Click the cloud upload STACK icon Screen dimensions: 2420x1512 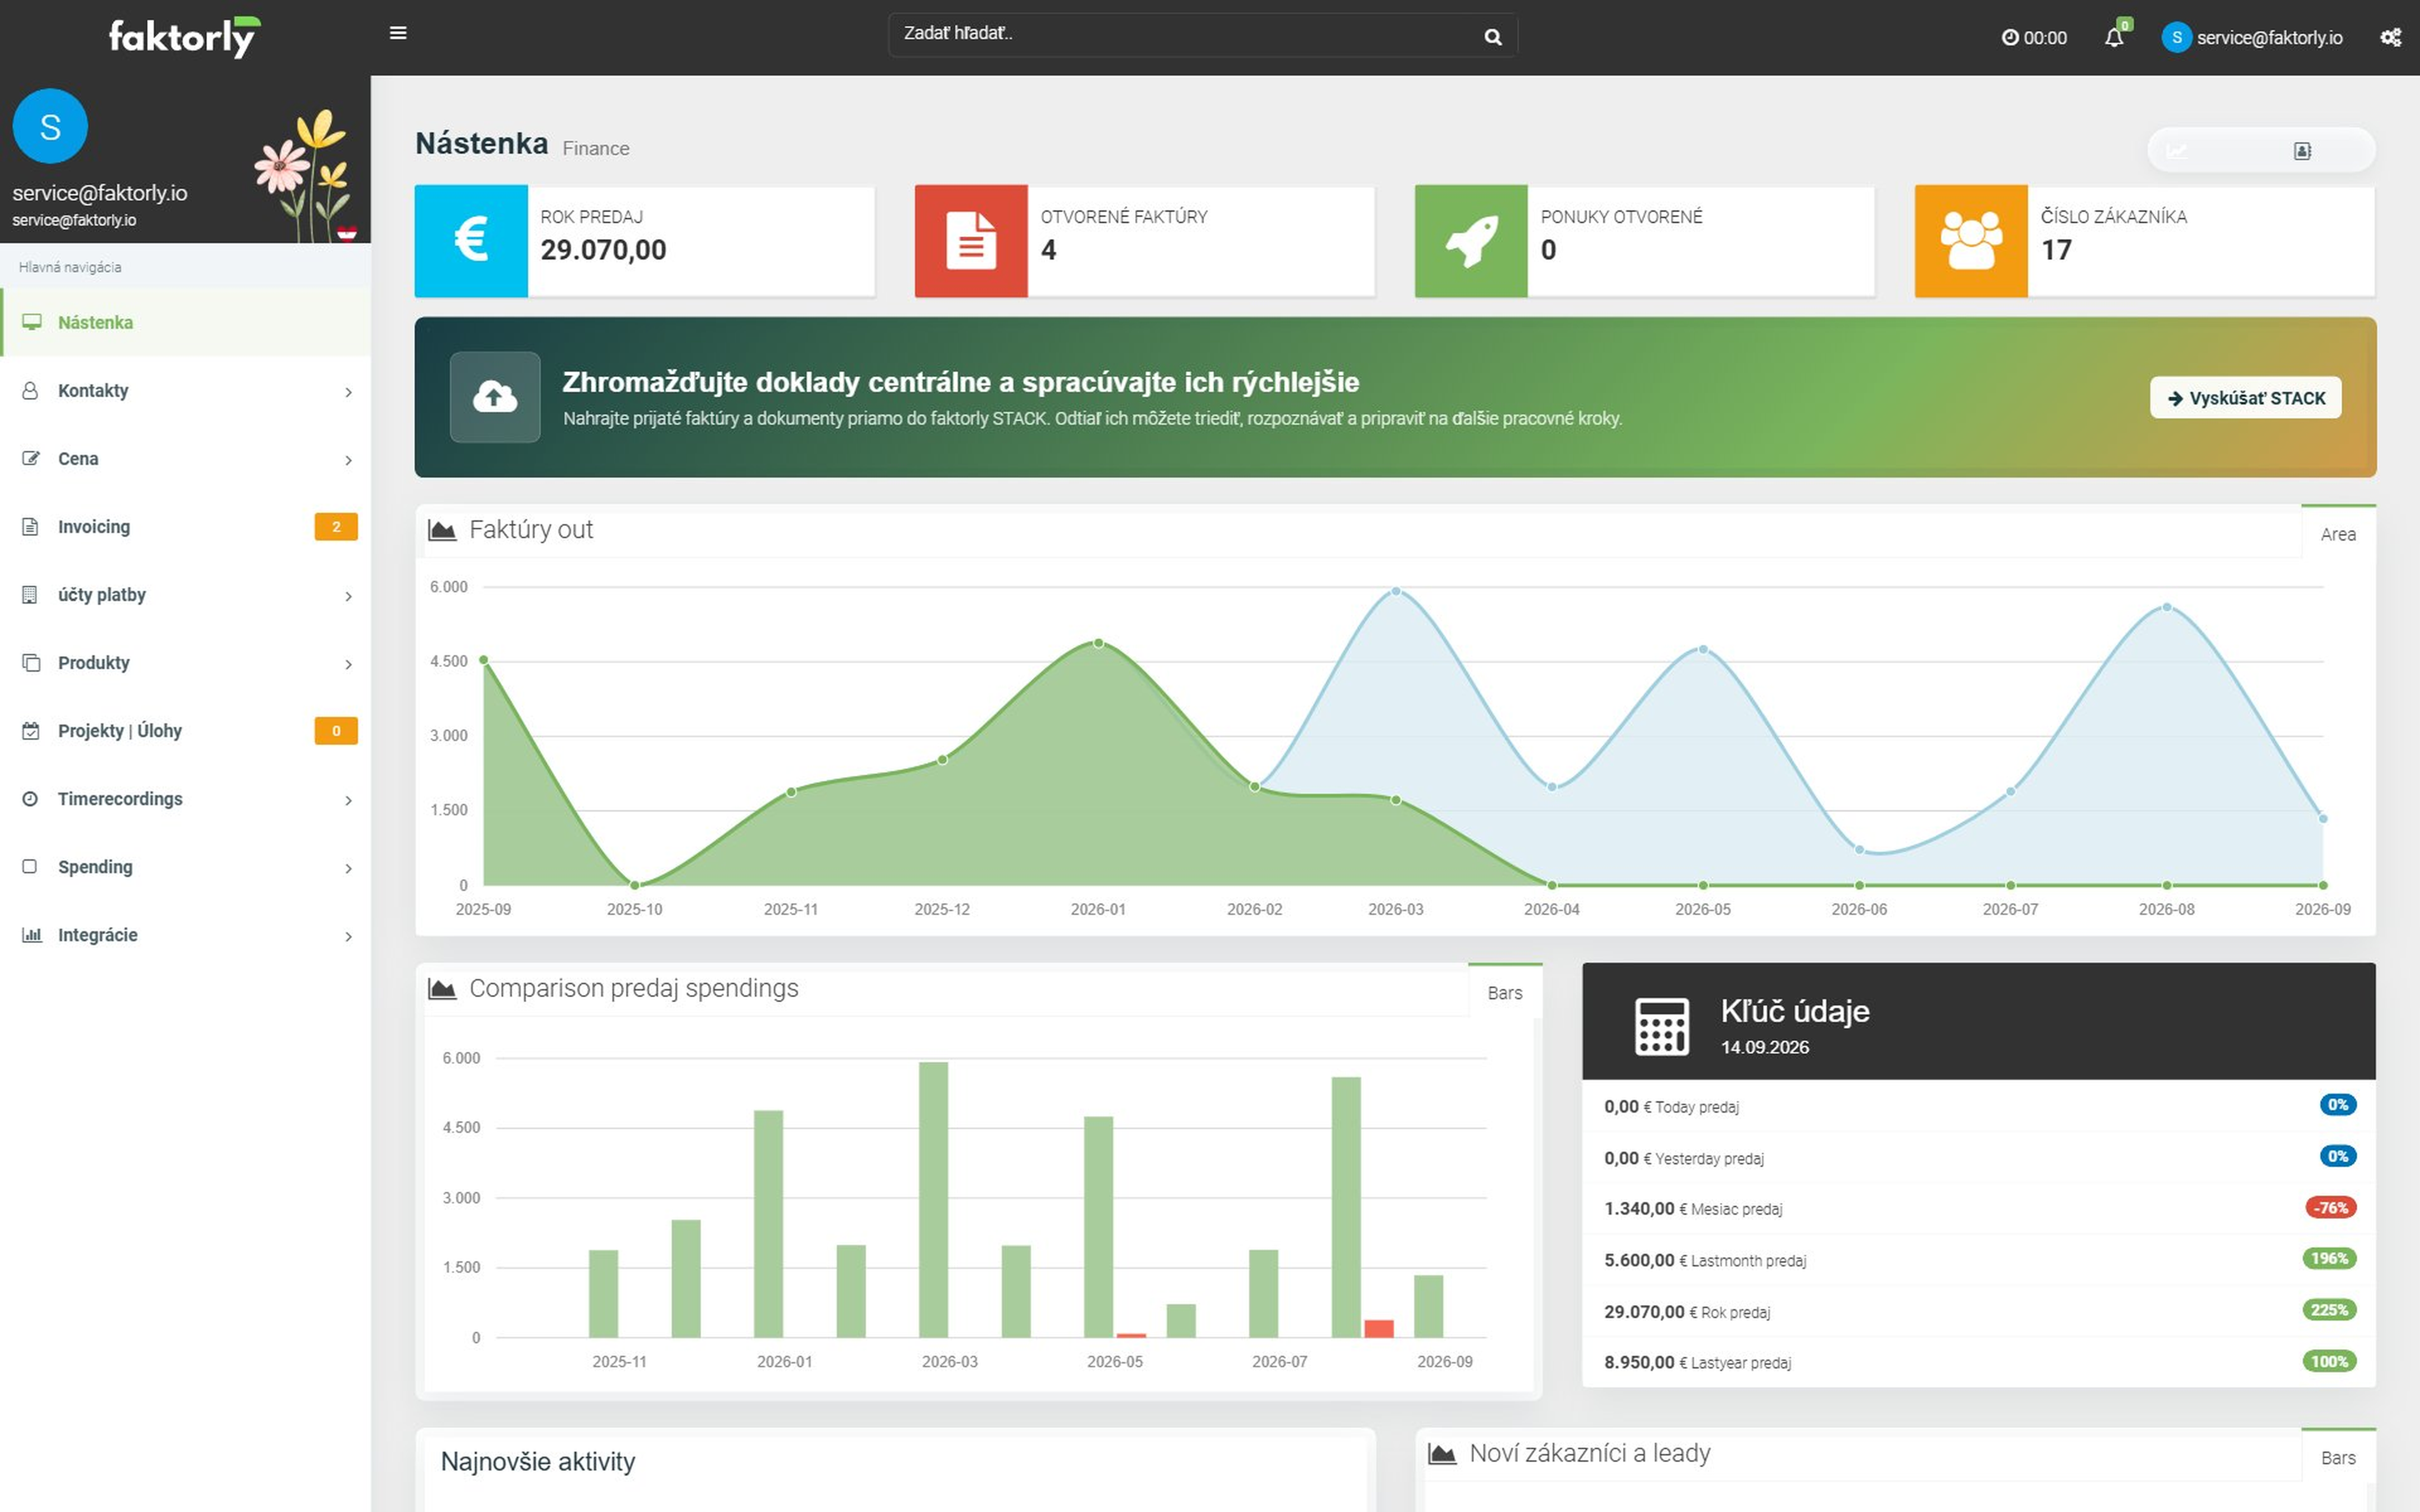point(495,397)
